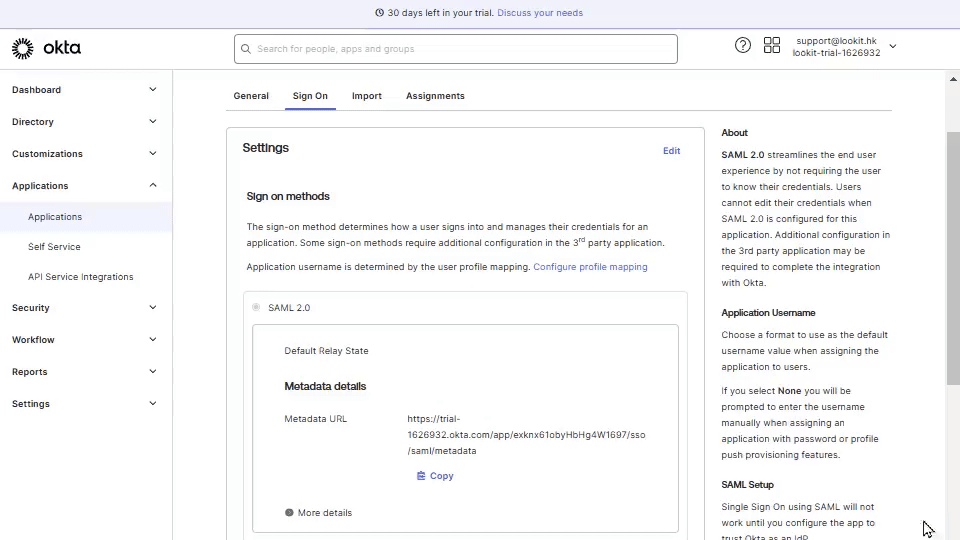
Task: Focus the people, apps and groups search field
Action: [460, 49]
